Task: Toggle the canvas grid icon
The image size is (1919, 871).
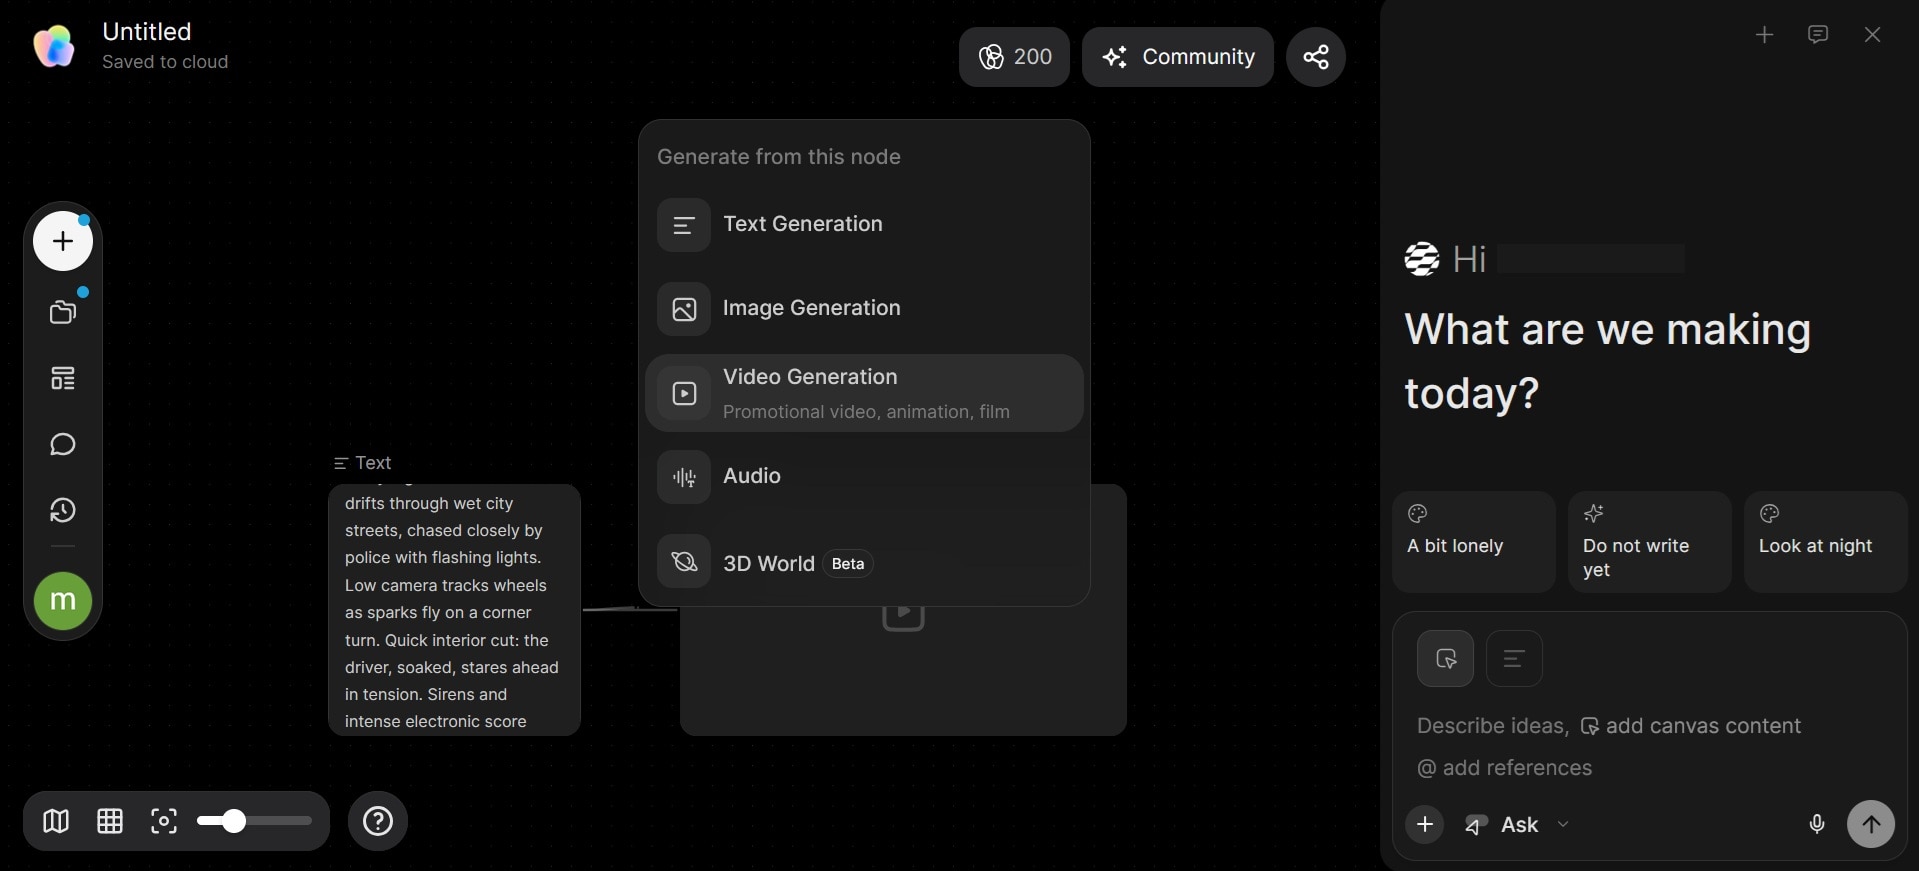Action: 110,821
